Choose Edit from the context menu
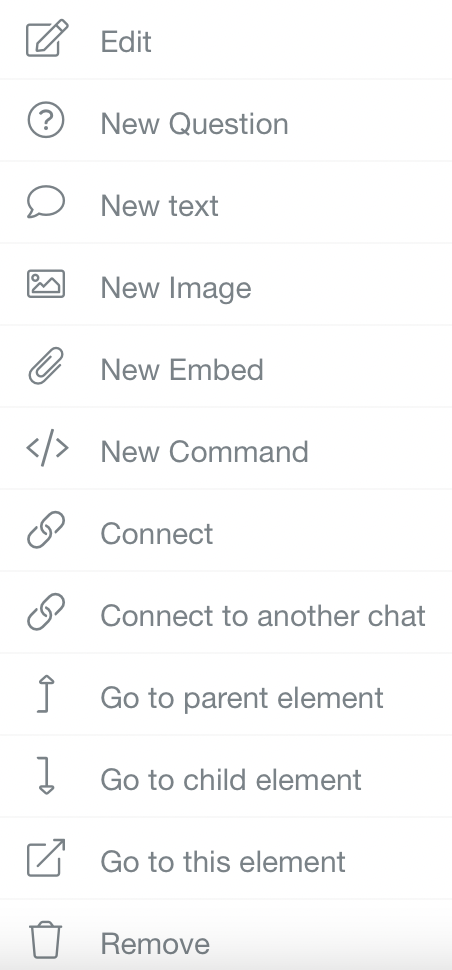This screenshot has width=452, height=970. click(x=226, y=40)
